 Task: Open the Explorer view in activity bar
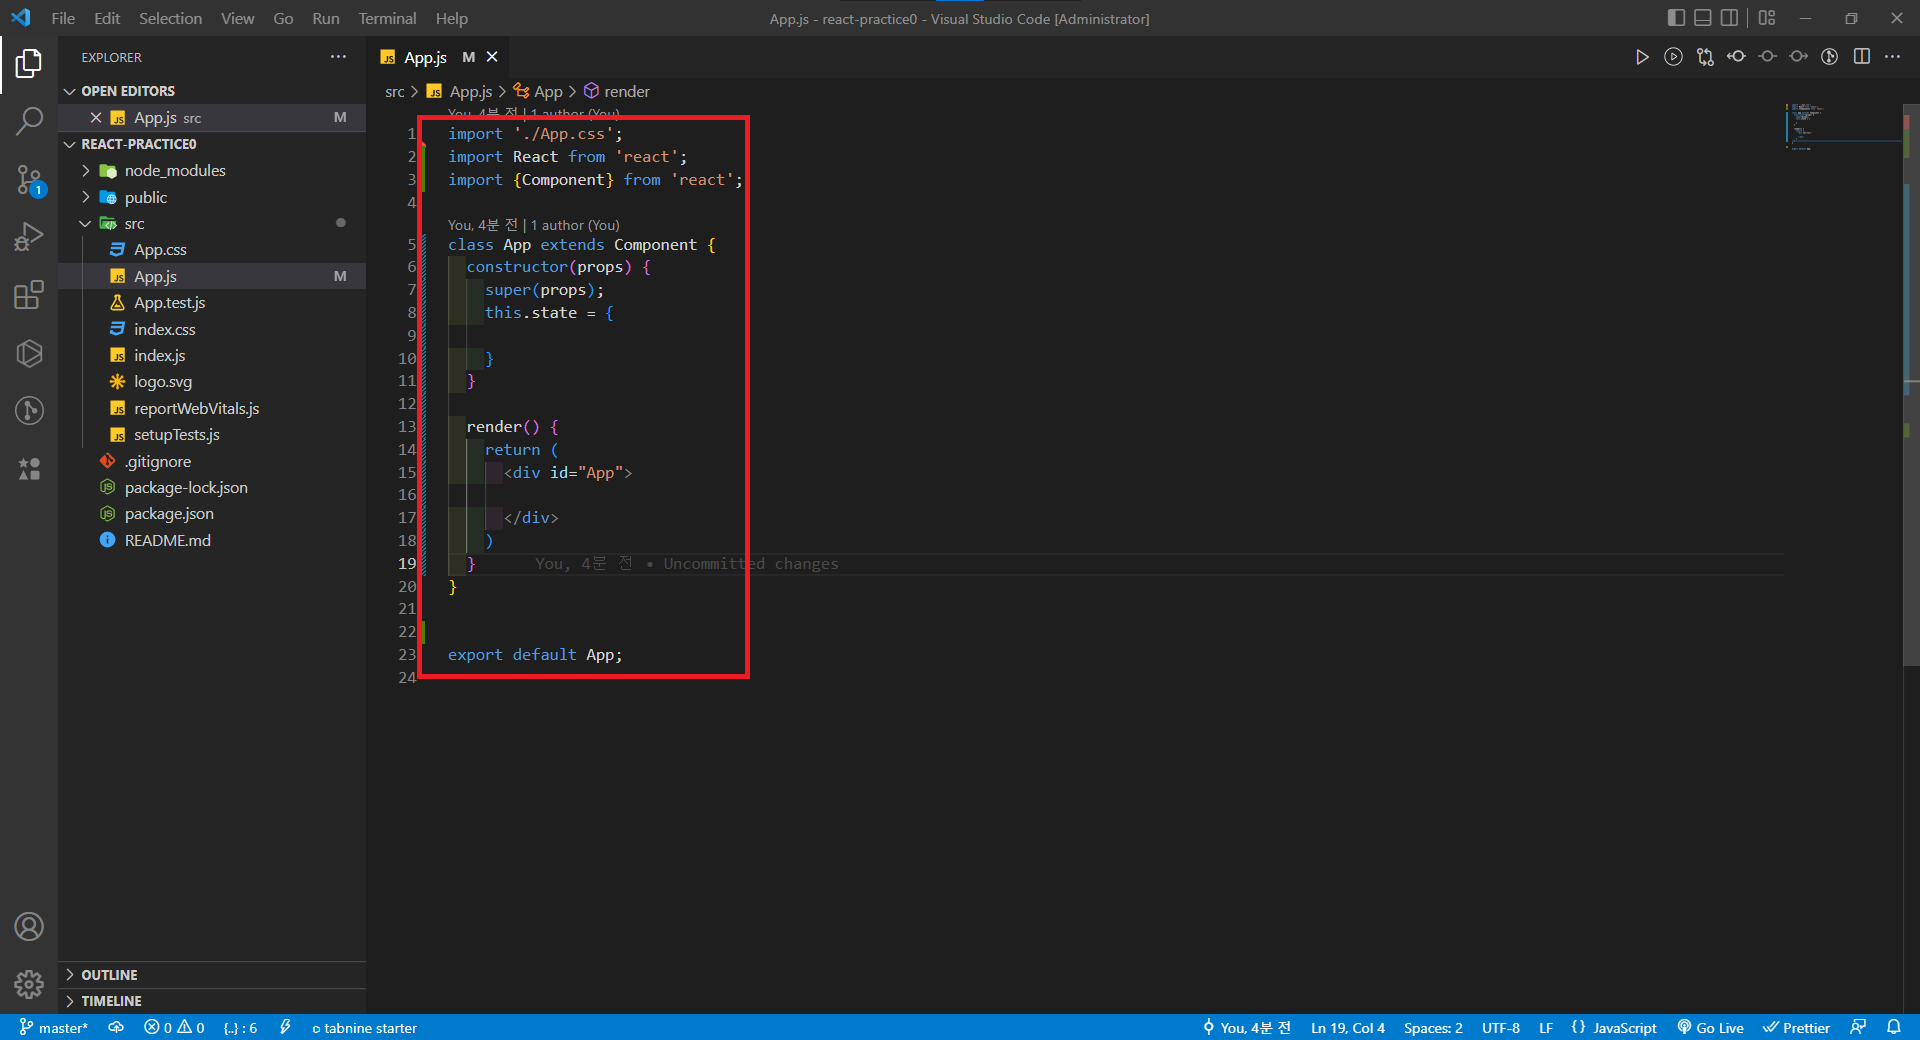coord(29,64)
